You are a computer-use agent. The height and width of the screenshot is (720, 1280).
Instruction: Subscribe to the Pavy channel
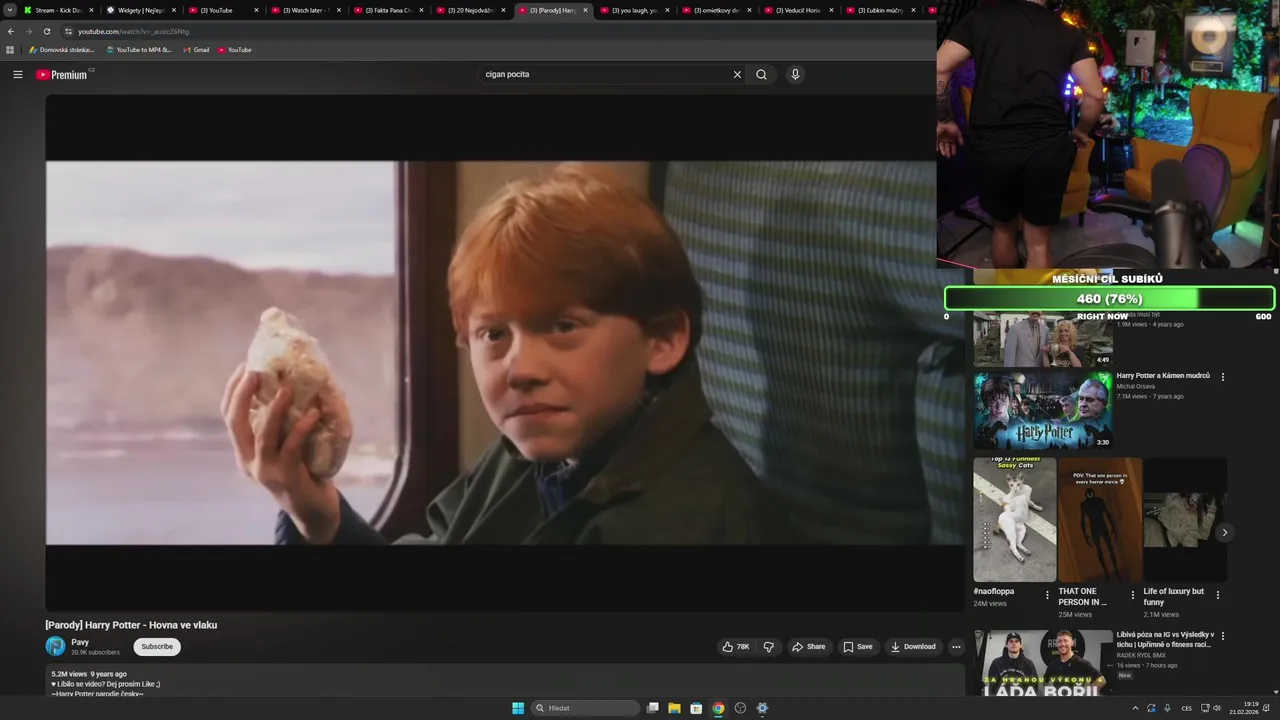pos(157,647)
